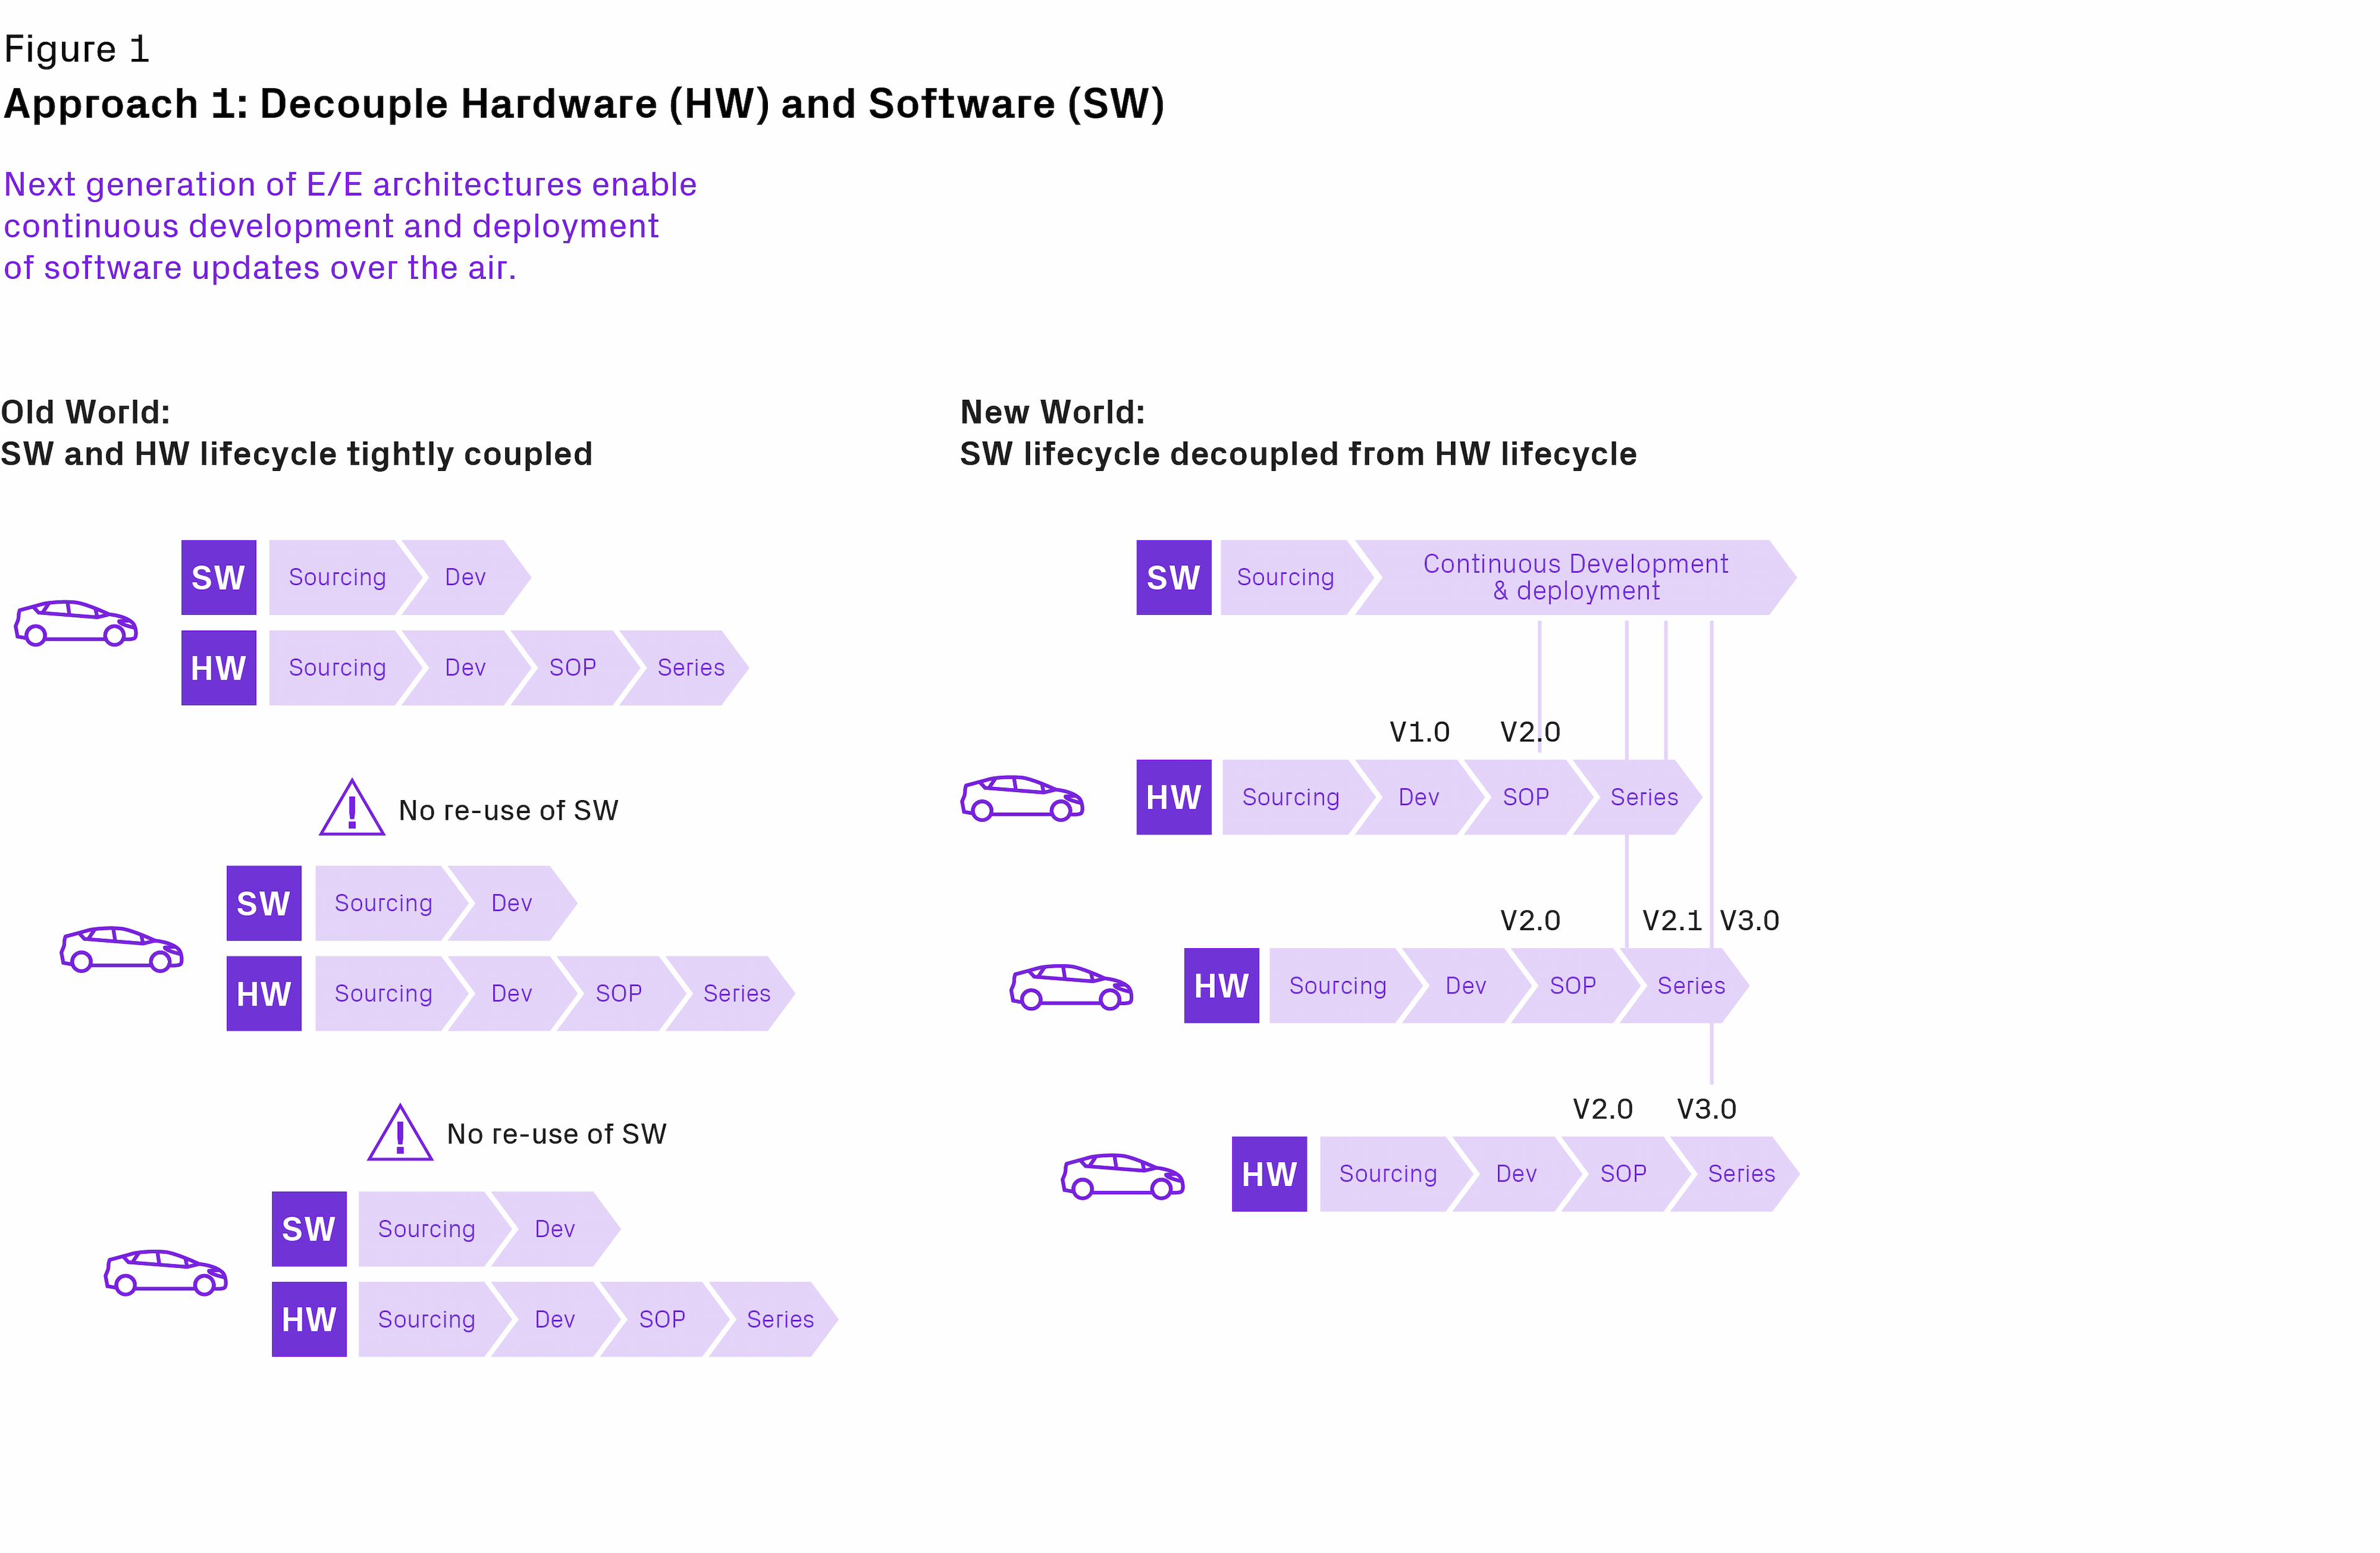Select 'SW lifecycle decoupled from HW lifecycle' subheading
Viewport: 2380px width, 1553px height.
tap(1298, 454)
